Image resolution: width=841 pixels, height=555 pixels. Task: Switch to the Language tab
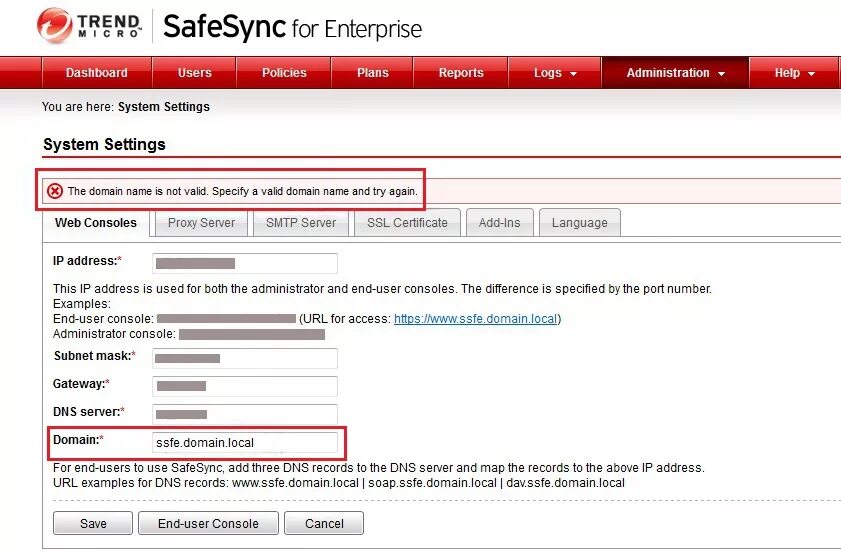(580, 223)
